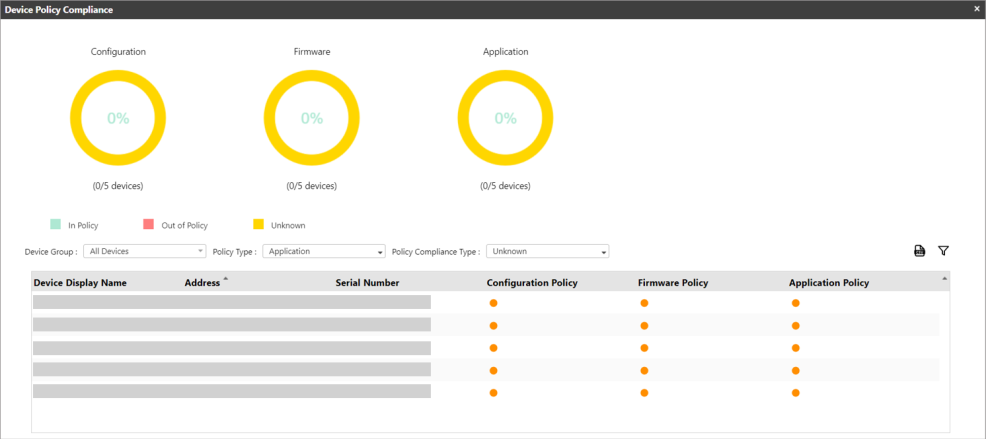Export the compliance report to PDF
Screen dimensions: 986x439
pyautogui.click(x=919, y=251)
